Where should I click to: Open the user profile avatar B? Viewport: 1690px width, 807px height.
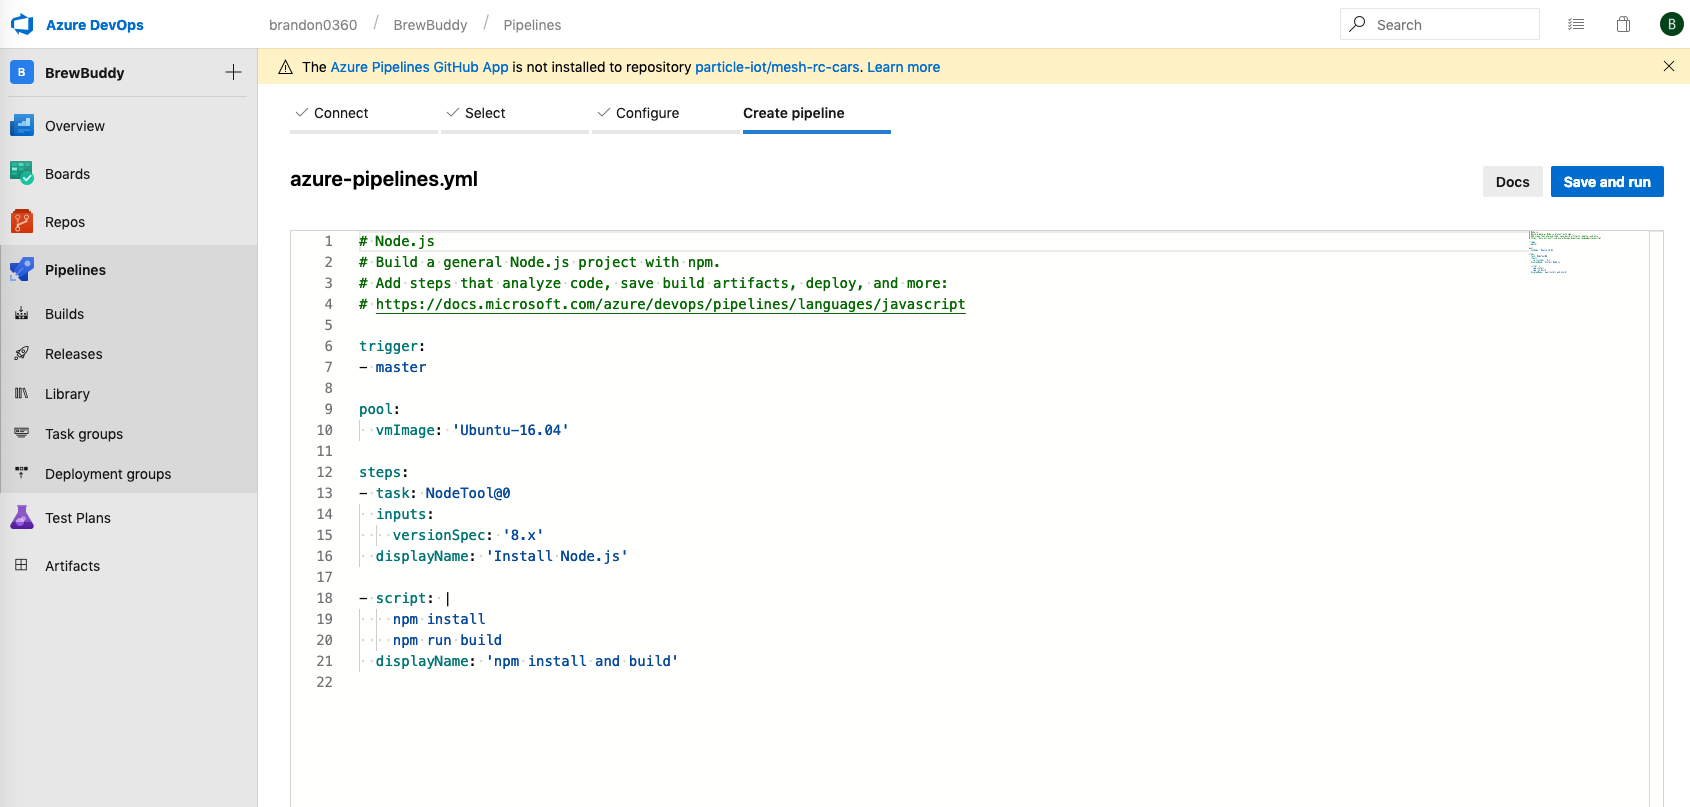click(1671, 24)
